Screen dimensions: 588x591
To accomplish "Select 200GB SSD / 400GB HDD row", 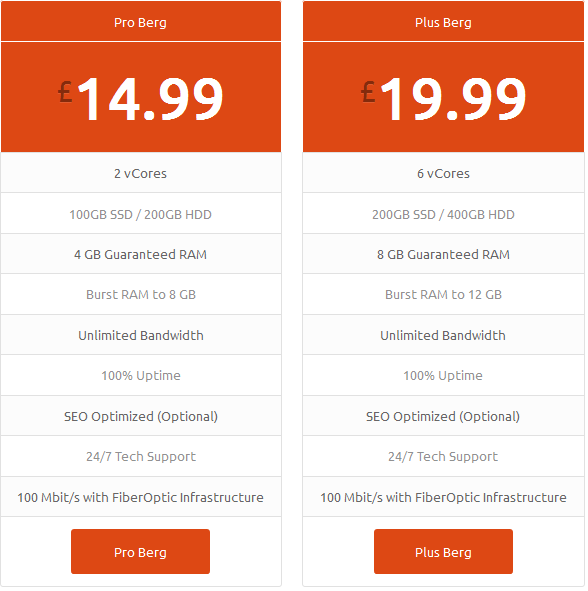I will click(443, 214).
